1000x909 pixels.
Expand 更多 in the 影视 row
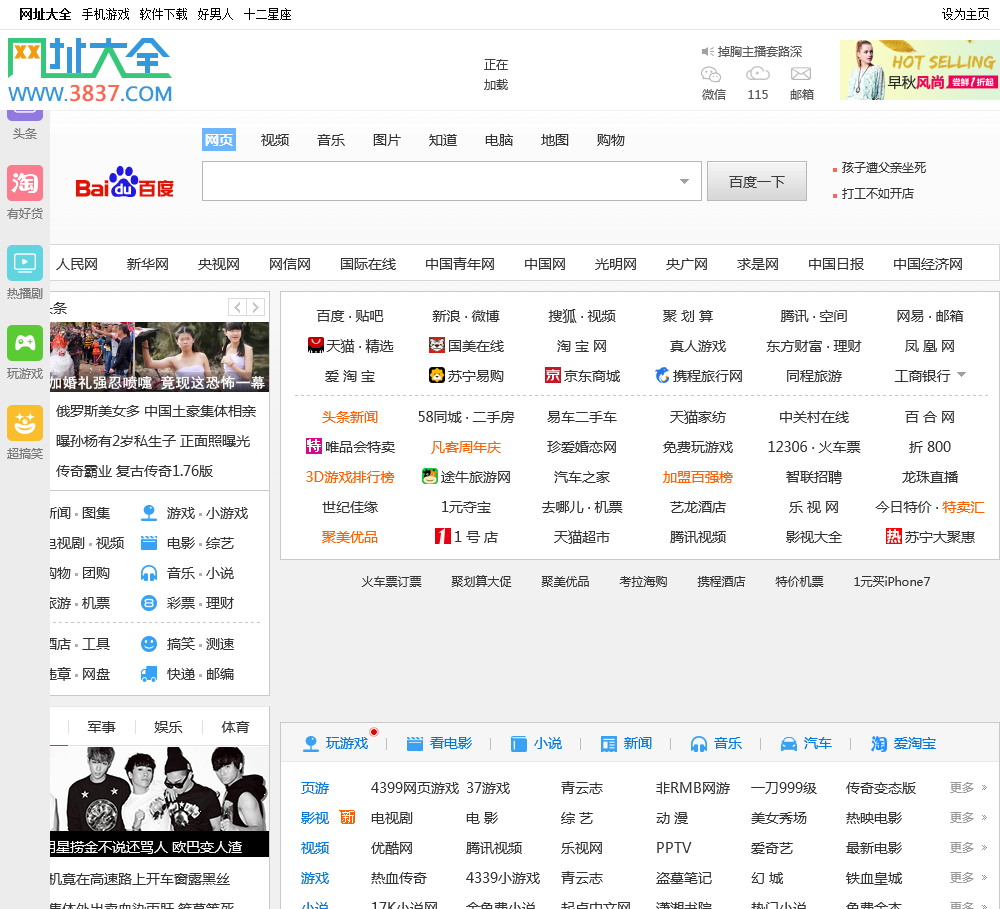968,818
